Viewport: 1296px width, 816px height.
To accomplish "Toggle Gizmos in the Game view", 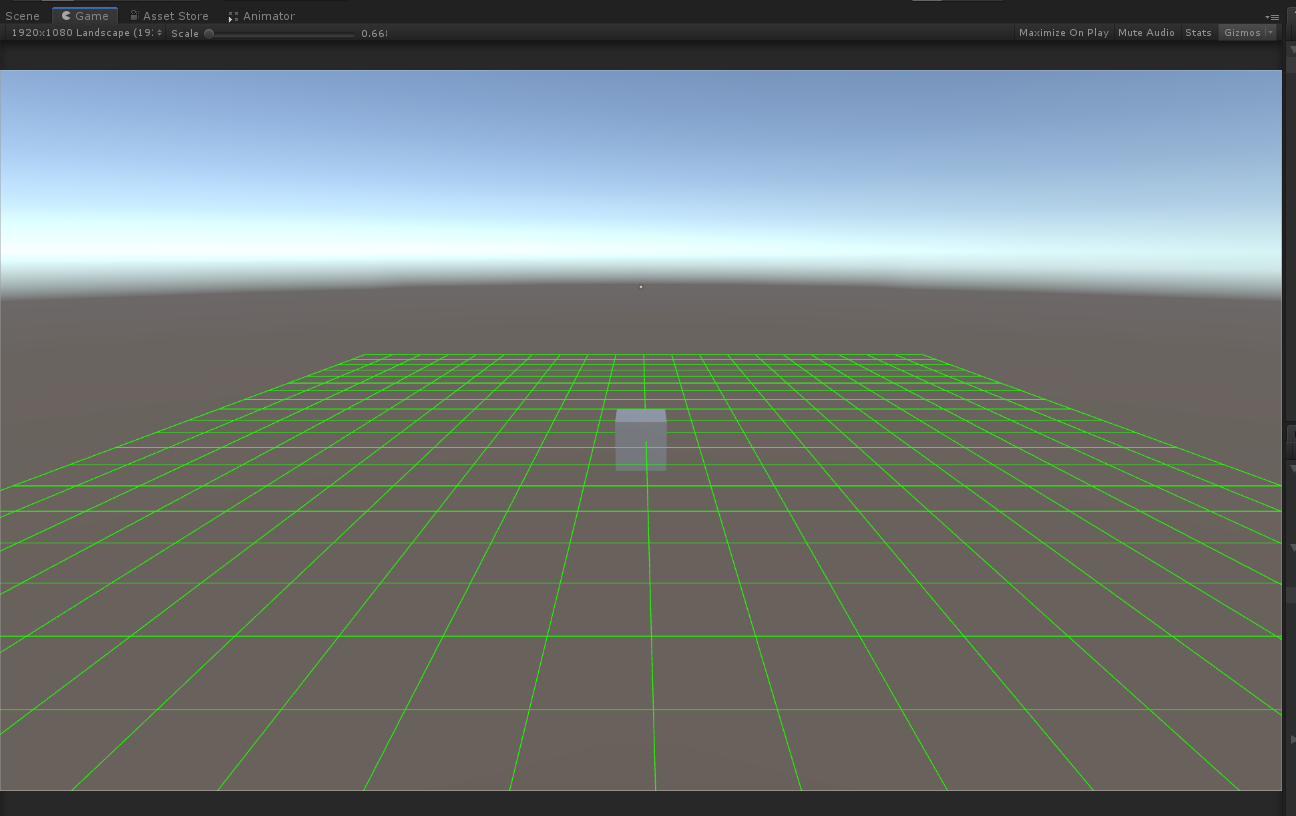I will tap(1242, 33).
